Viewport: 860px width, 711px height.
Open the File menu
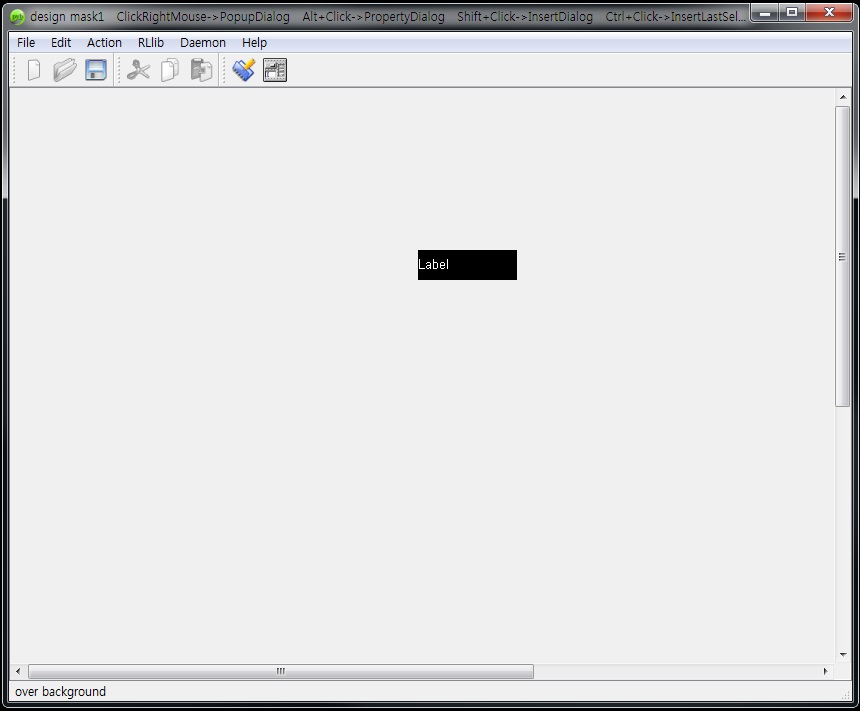point(25,42)
